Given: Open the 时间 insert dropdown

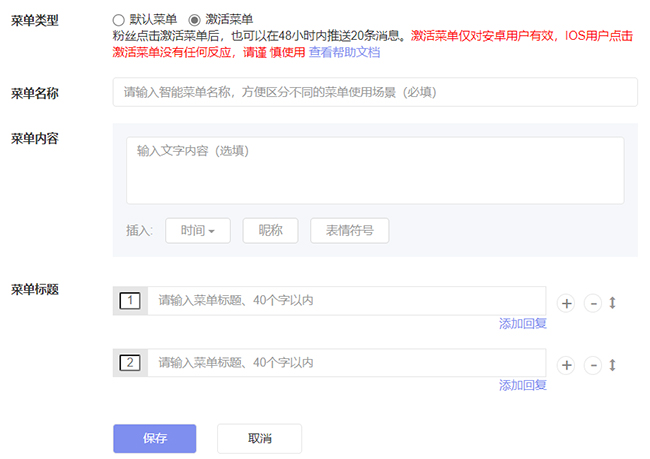Looking at the screenshot, I should (198, 231).
